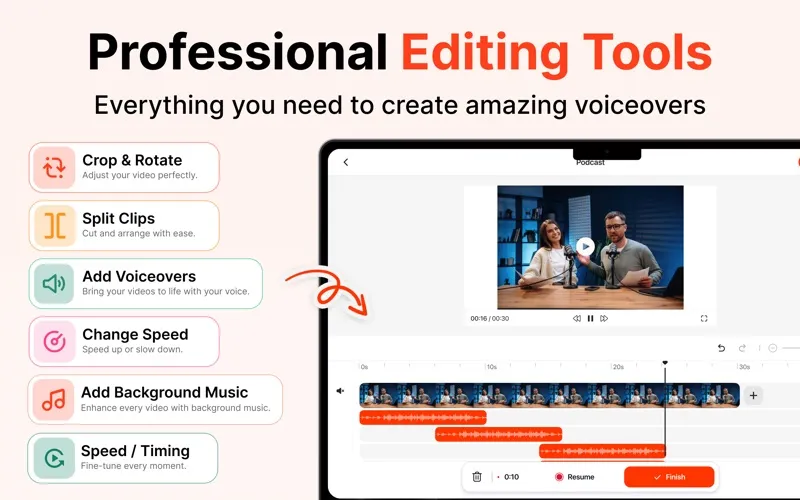Click 'Cut and arrange with ease.' text

(139, 233)
